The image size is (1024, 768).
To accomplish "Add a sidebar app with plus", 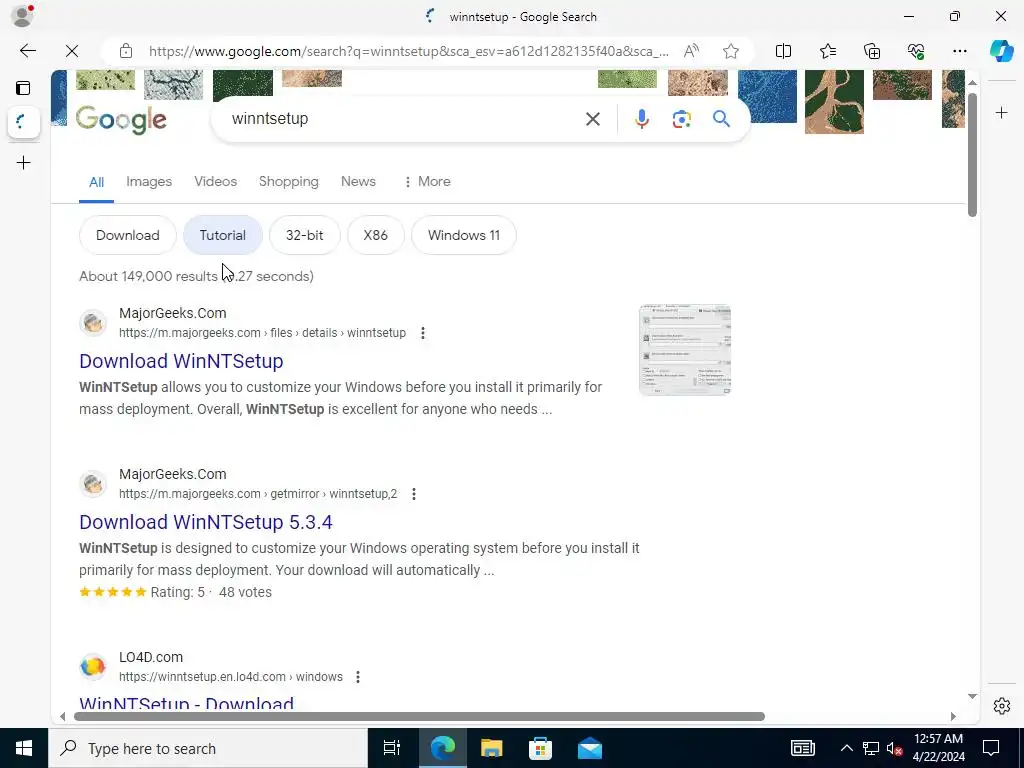I will [x=1001, y=113].
